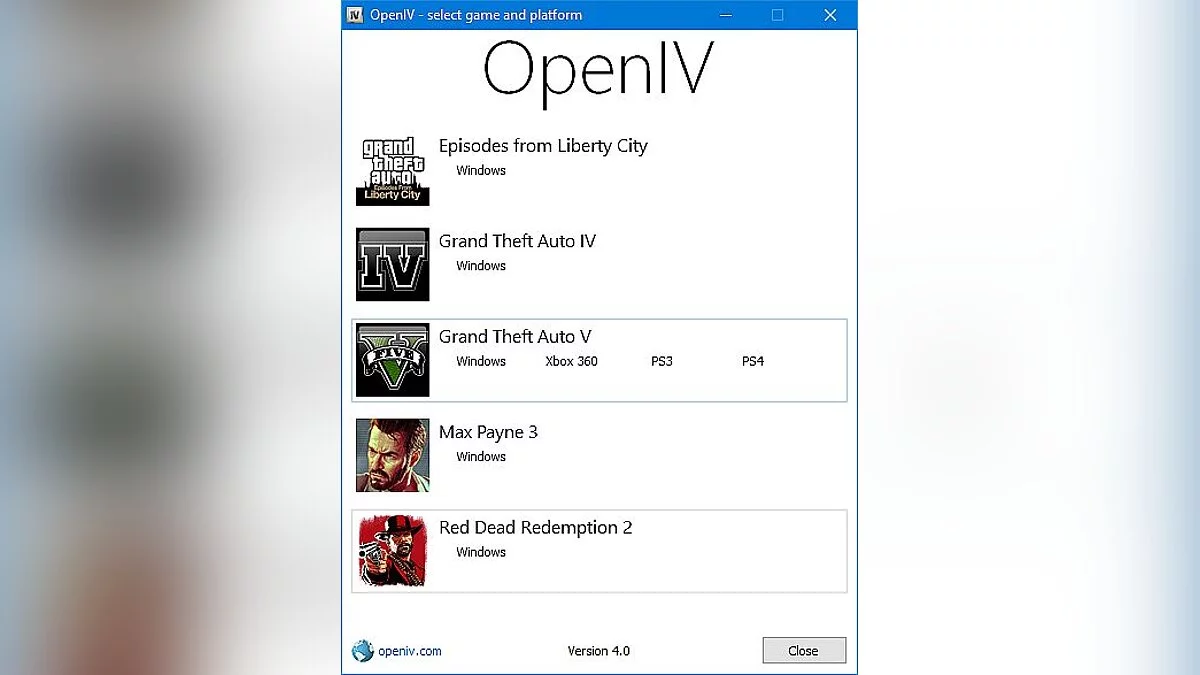Select Windows under Red Dead Redemption 2
Viewport: 1200px width, 675px height.
480,552
